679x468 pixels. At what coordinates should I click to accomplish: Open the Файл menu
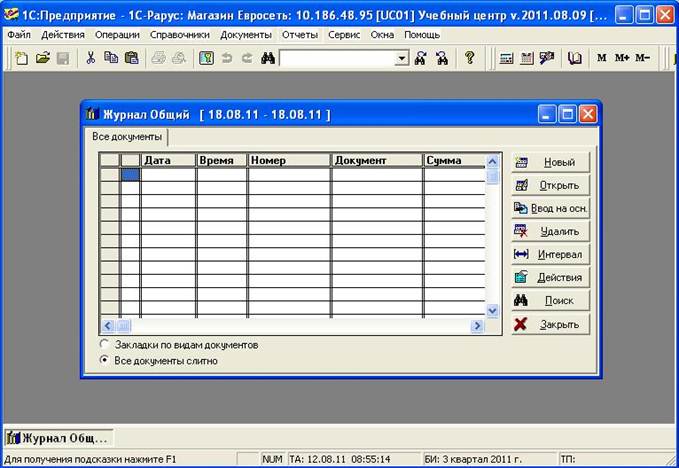pos(19,35)
